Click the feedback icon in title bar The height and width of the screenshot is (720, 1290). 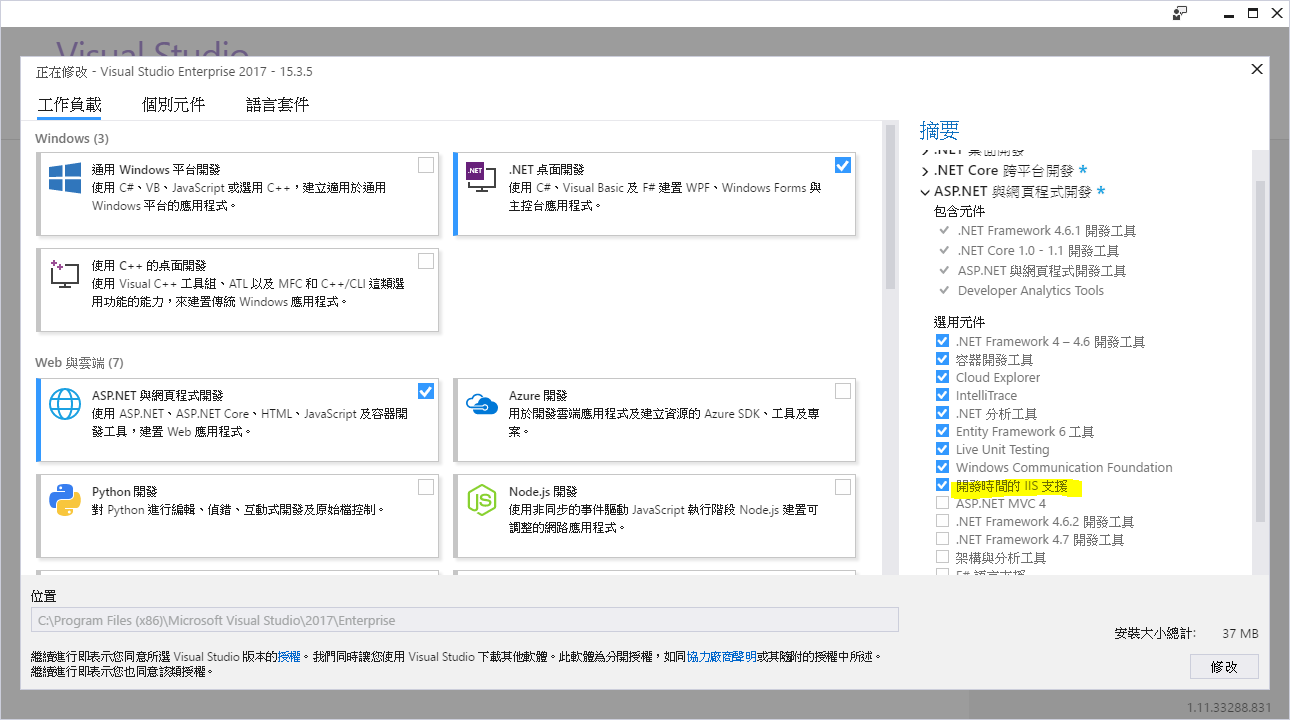1181,13
